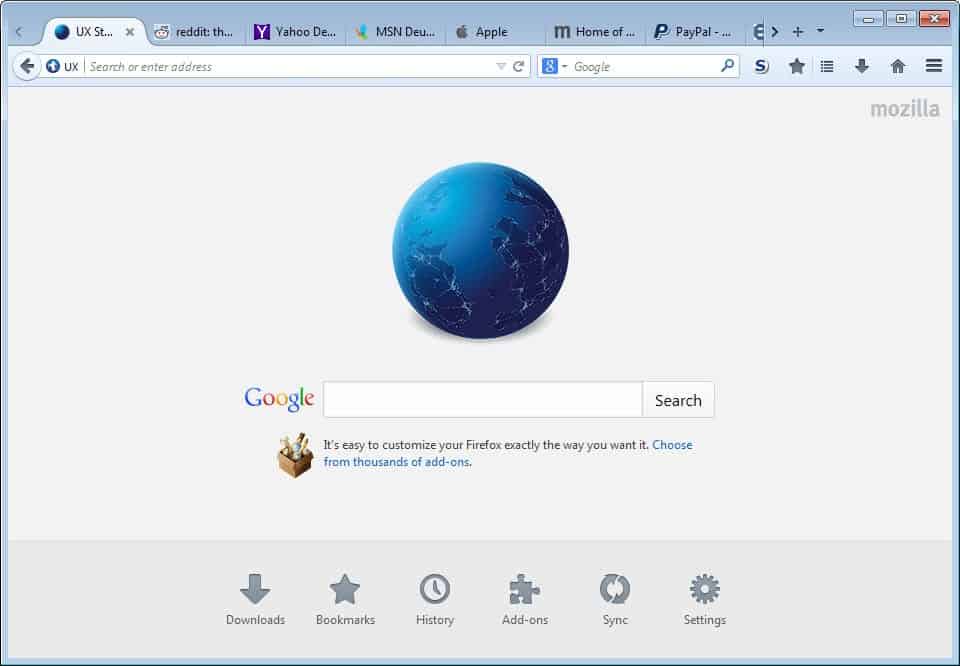Close the UX St... tab

pyautogui.click(x=130, y=32)
